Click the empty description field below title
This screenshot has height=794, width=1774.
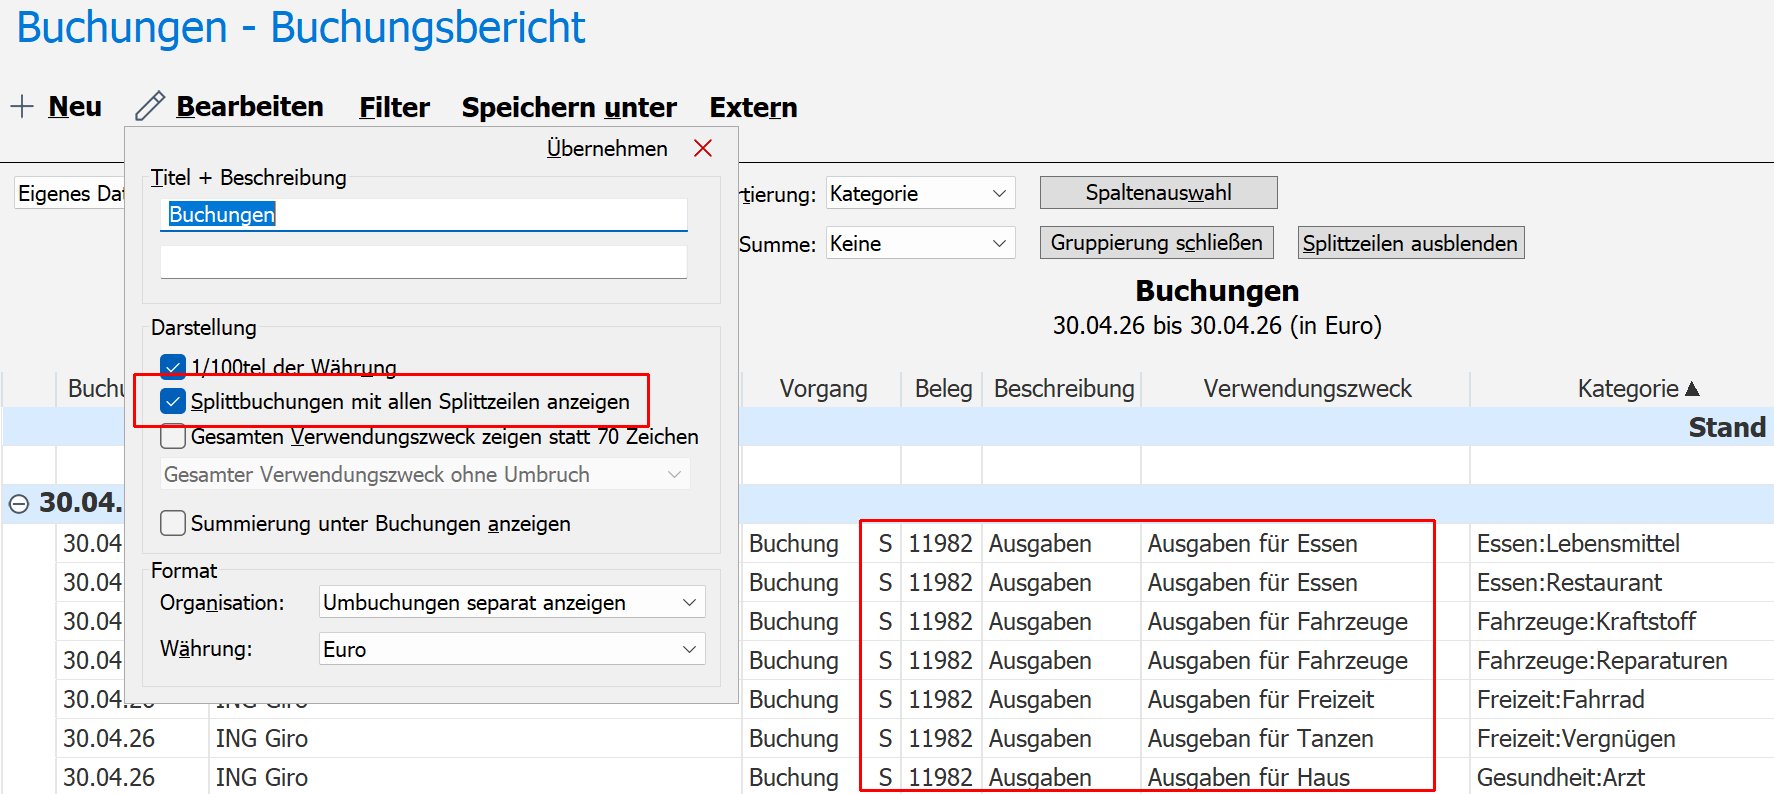pos(423,262)
